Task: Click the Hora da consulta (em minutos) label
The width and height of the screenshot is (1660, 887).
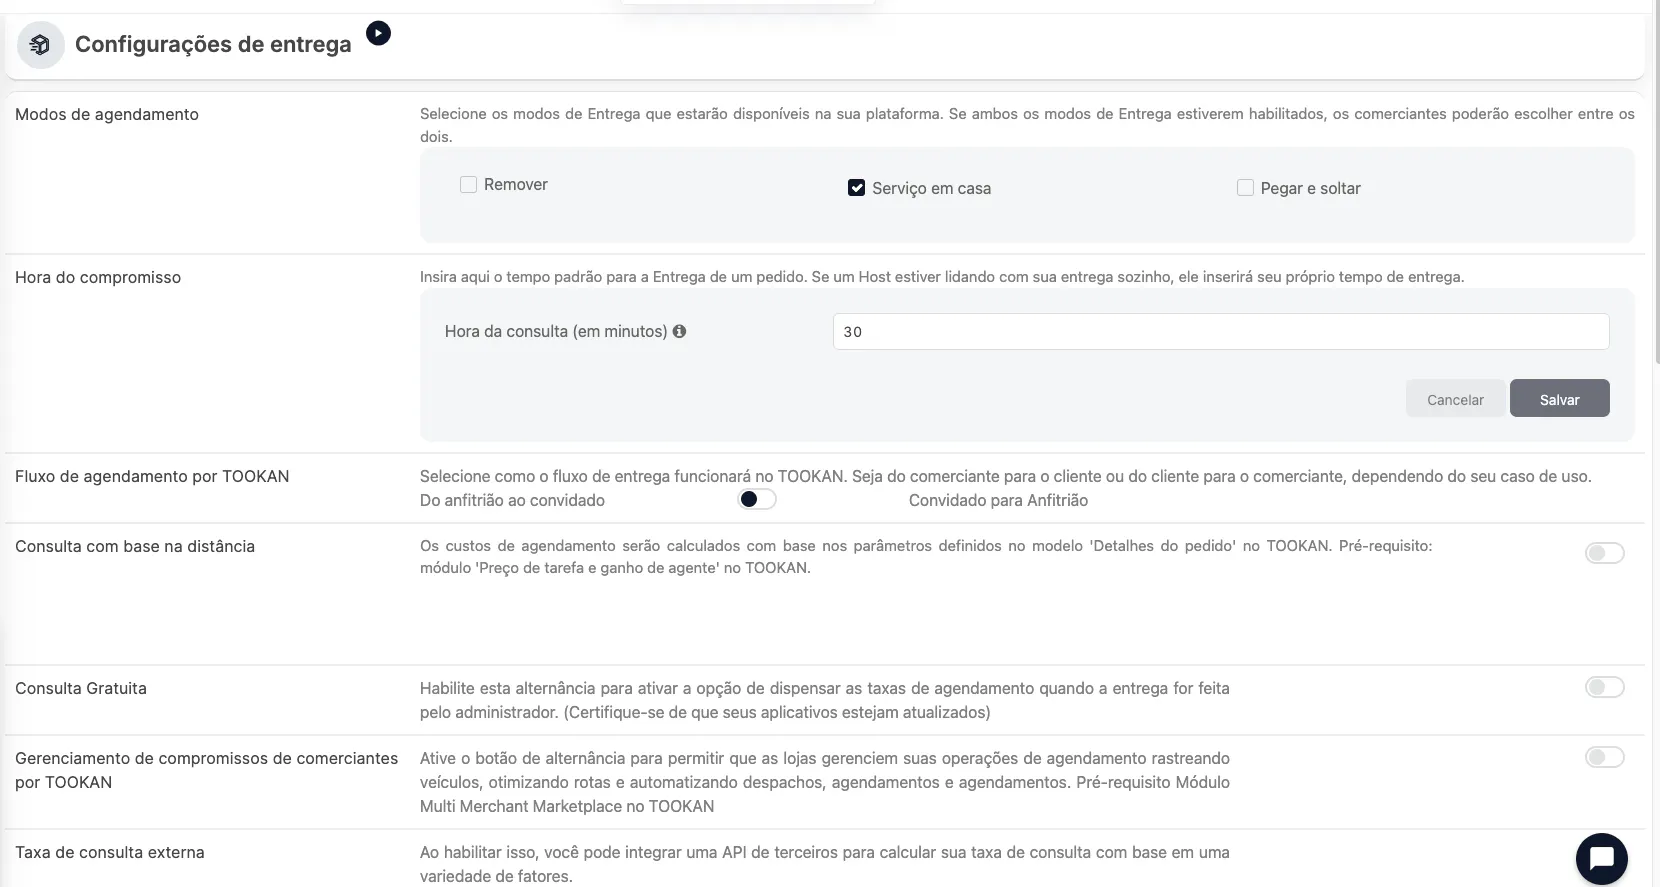Action: 556,331
